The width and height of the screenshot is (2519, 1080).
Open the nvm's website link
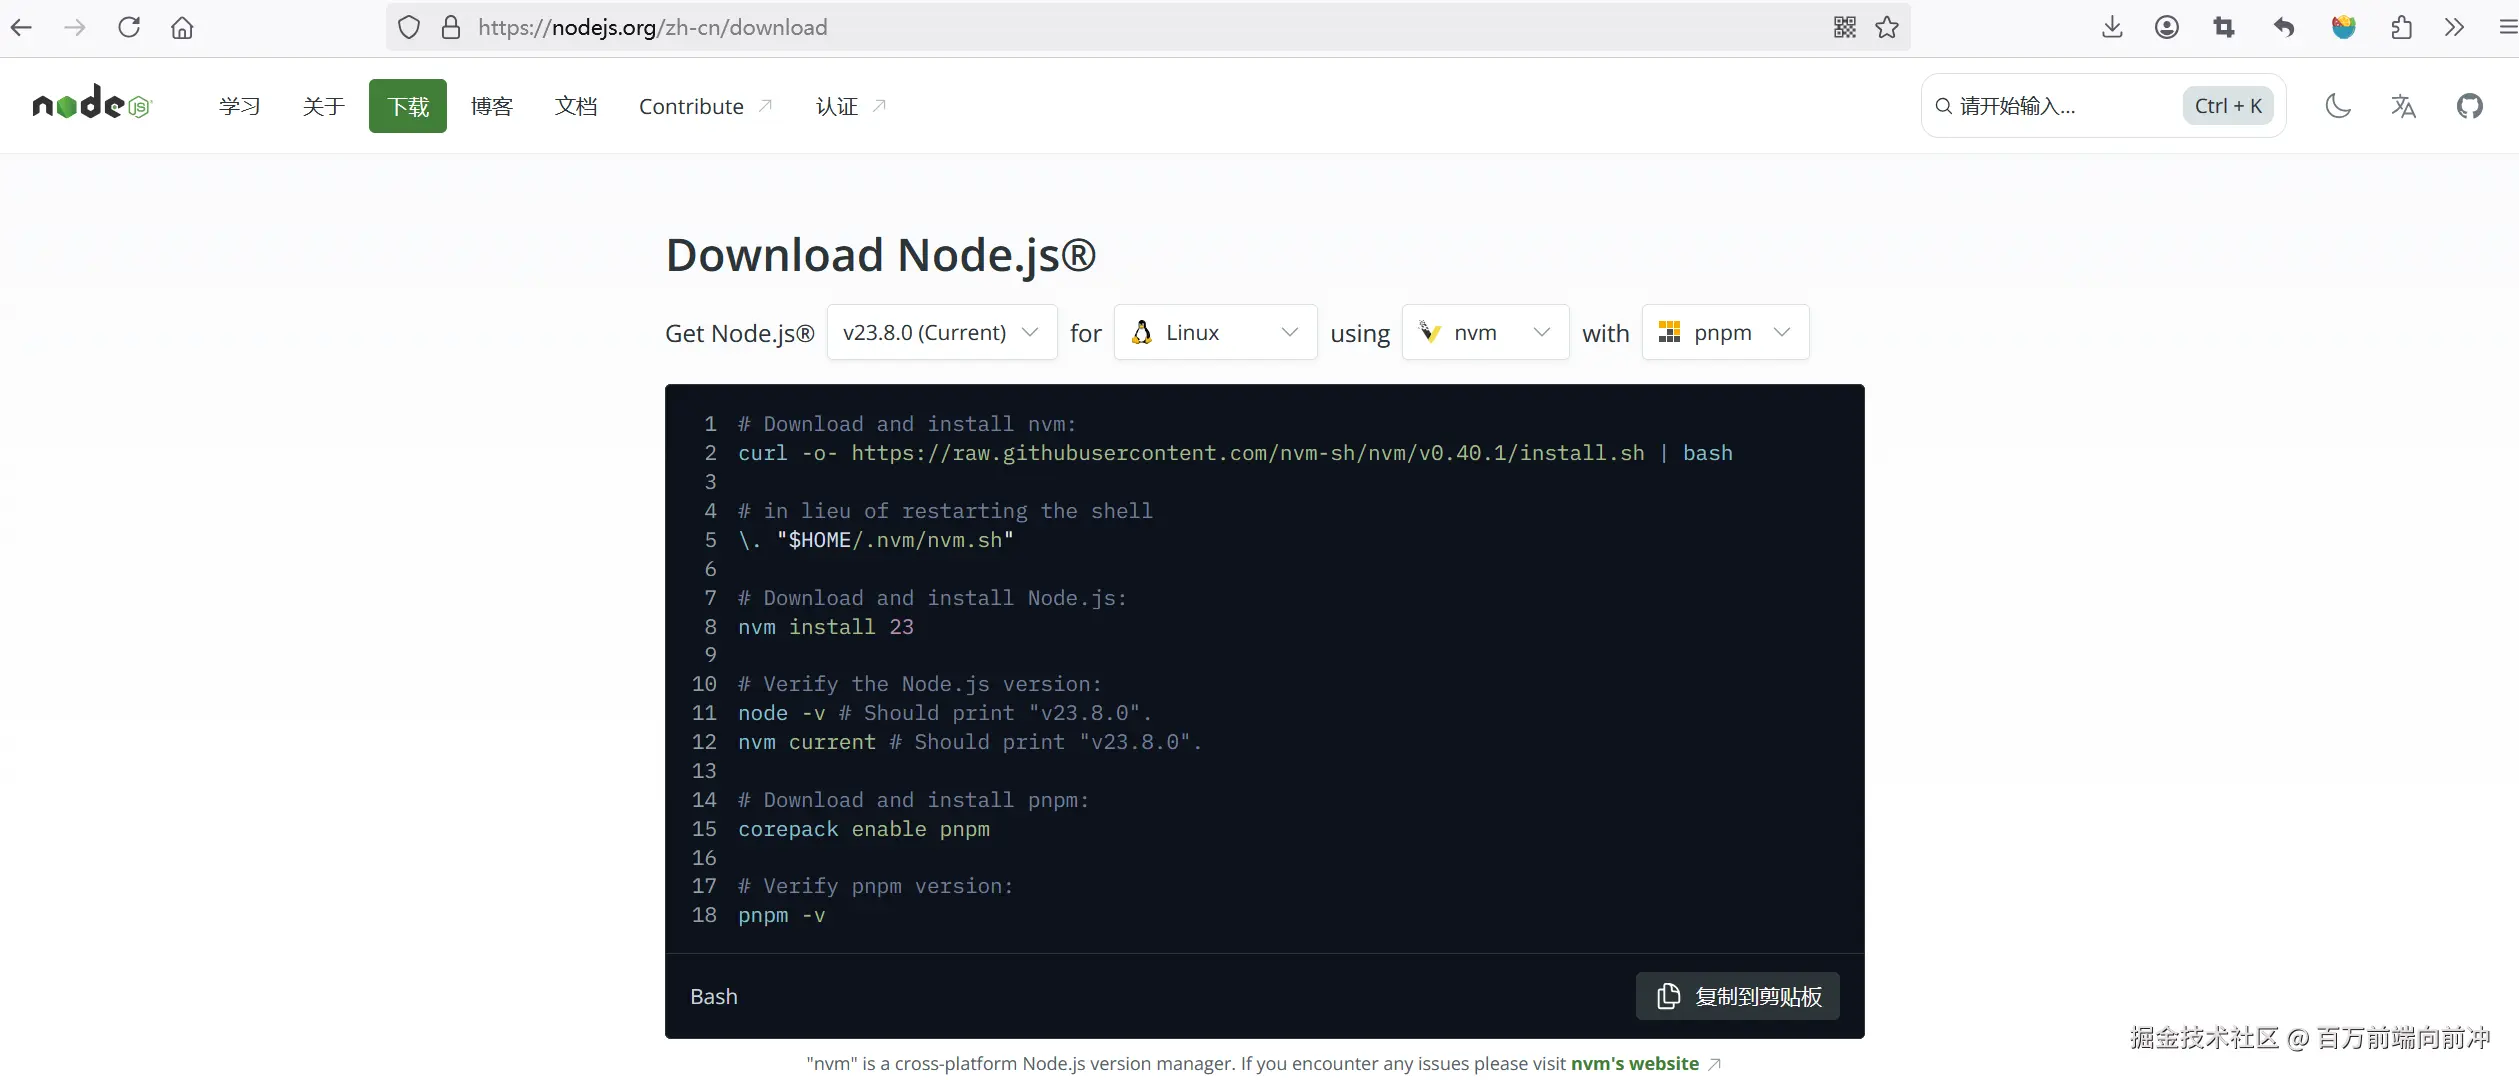point(1634,1063)
